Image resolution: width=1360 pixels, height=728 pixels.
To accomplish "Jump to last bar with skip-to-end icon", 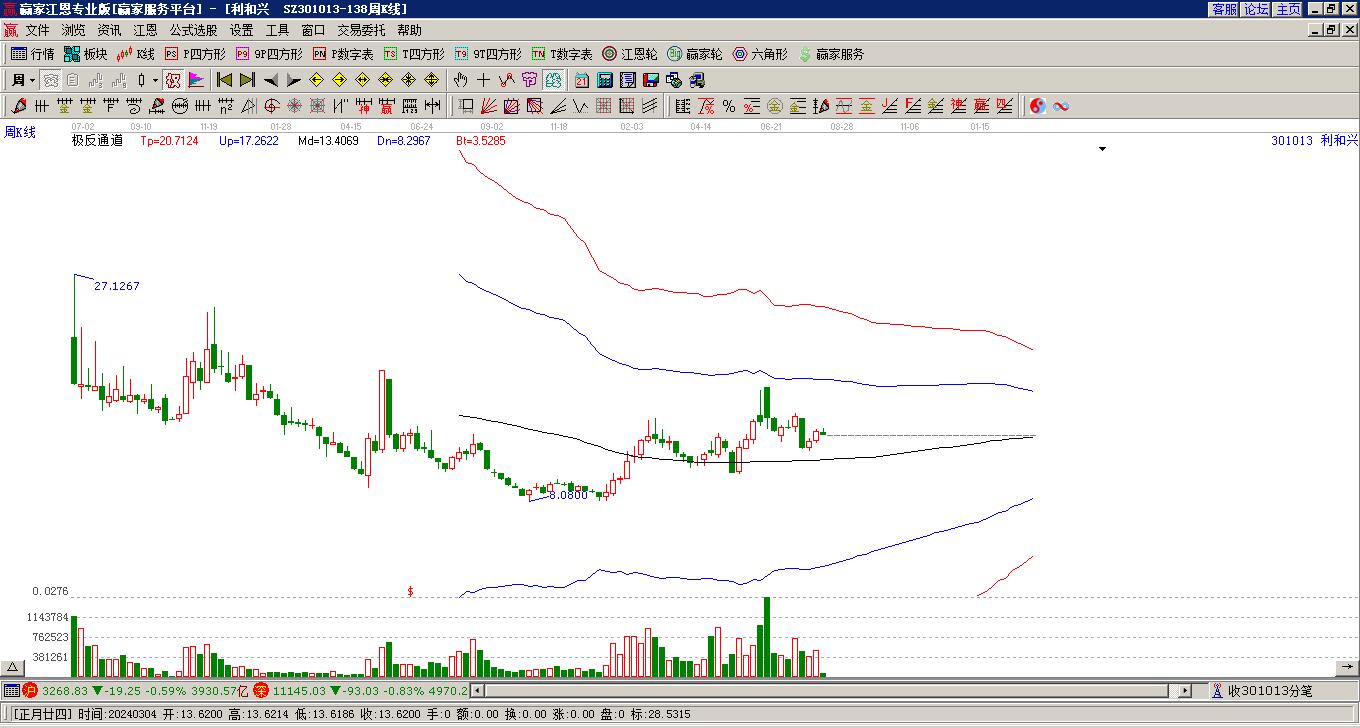I will (247, 80).
